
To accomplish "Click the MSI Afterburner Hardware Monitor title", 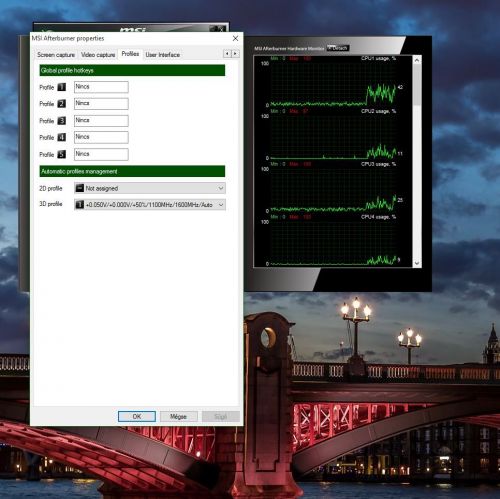I will click(x=289, y=49).
